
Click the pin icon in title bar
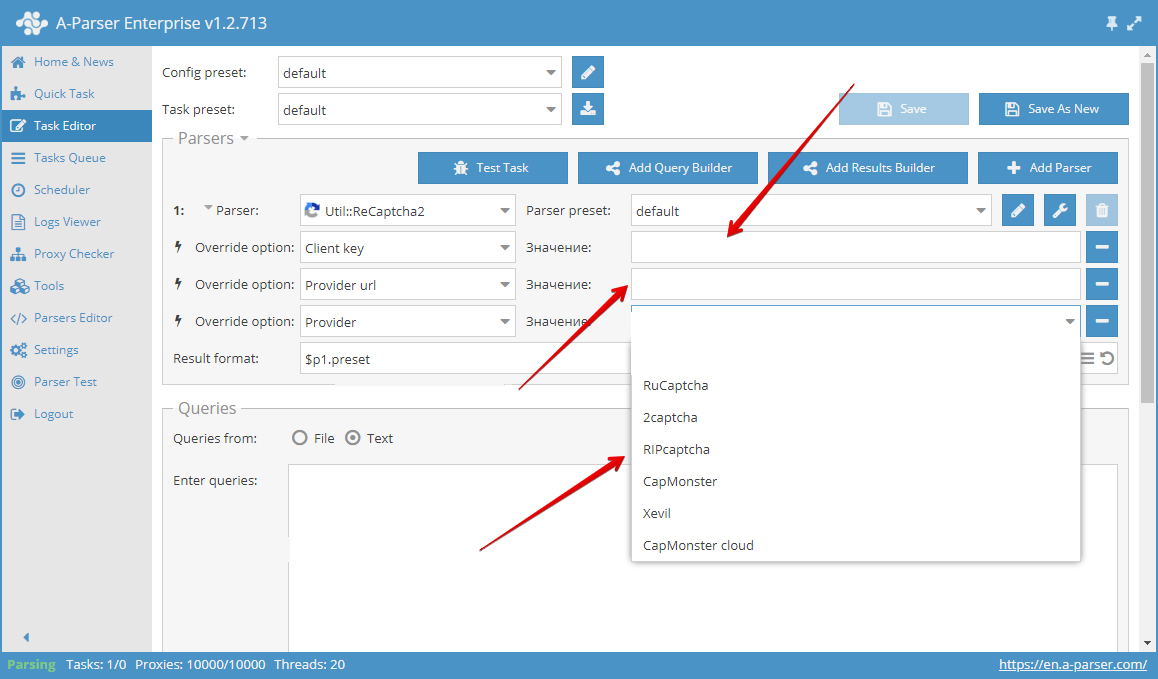point(1112,23)
